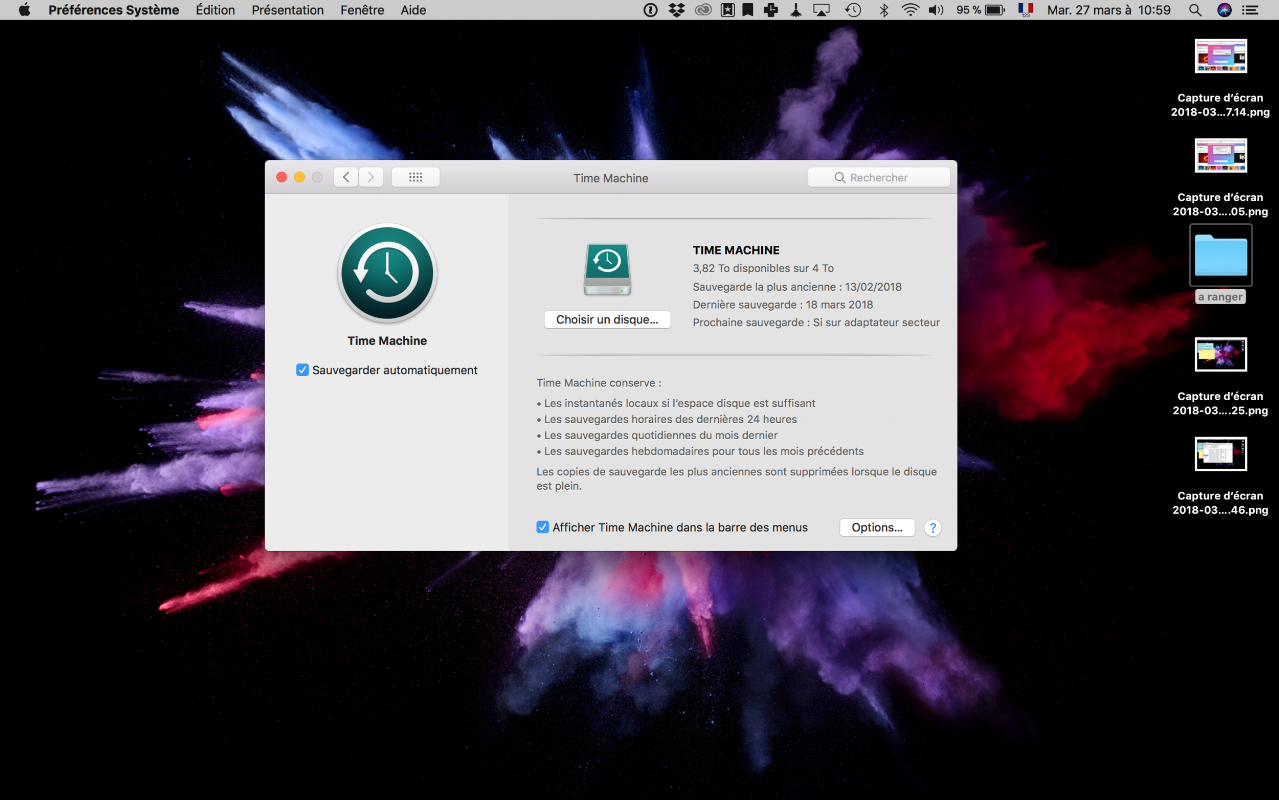Screen dimensions: 1279x800
Task: Click the boxed star menu bar icon
Action: 727,10
